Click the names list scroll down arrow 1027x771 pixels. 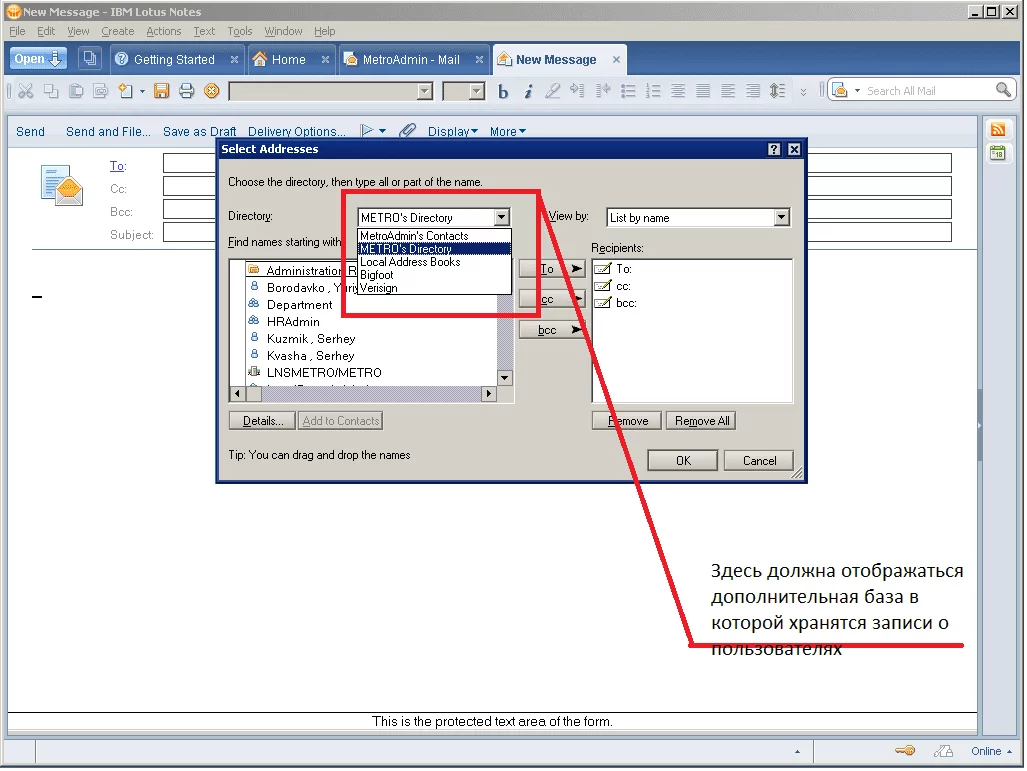coord(505,378)
